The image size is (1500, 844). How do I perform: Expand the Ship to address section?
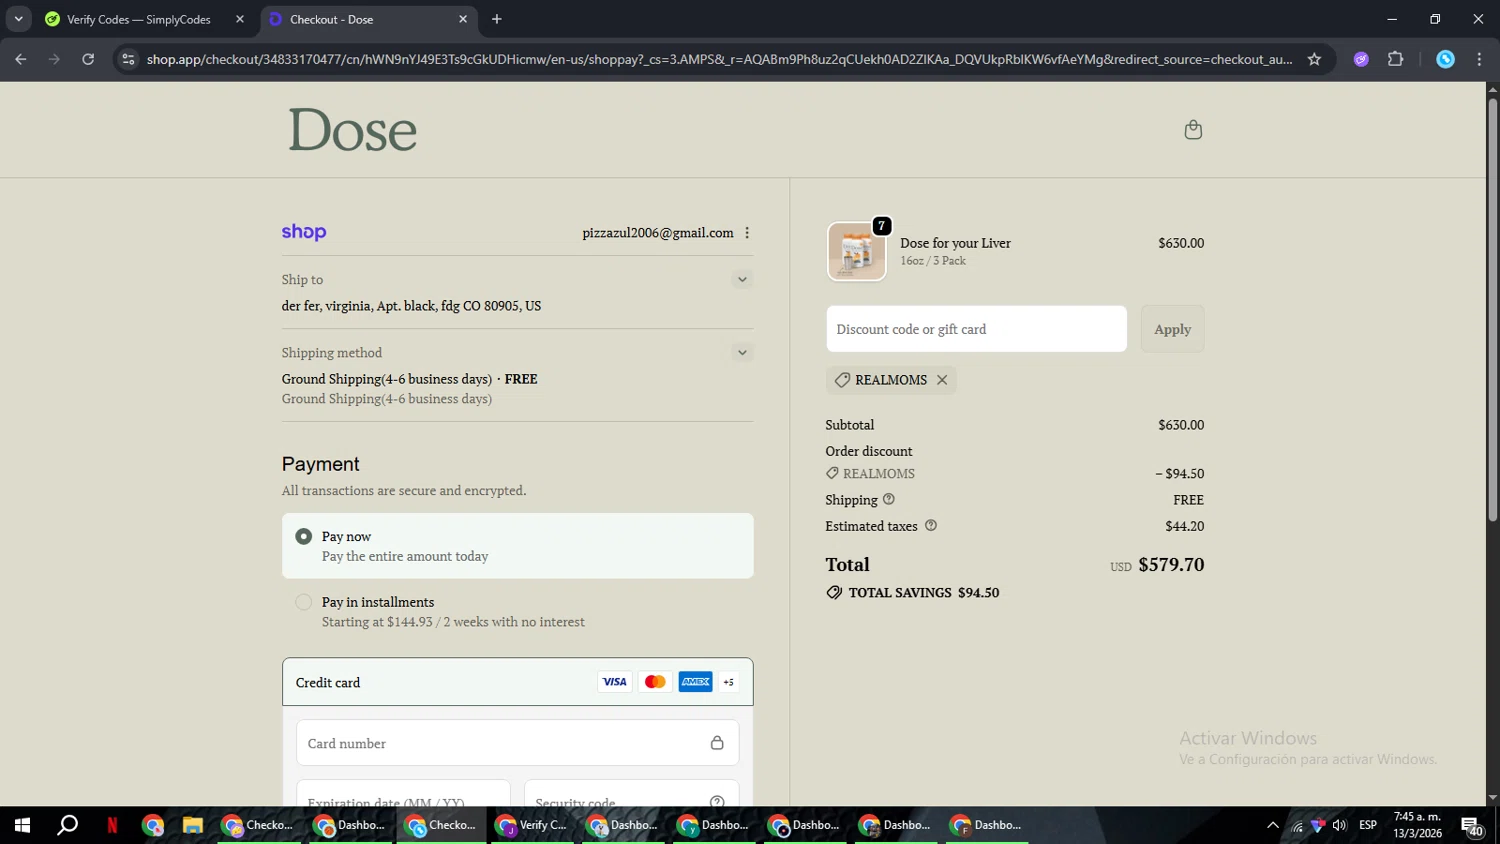tap(741, 280)
